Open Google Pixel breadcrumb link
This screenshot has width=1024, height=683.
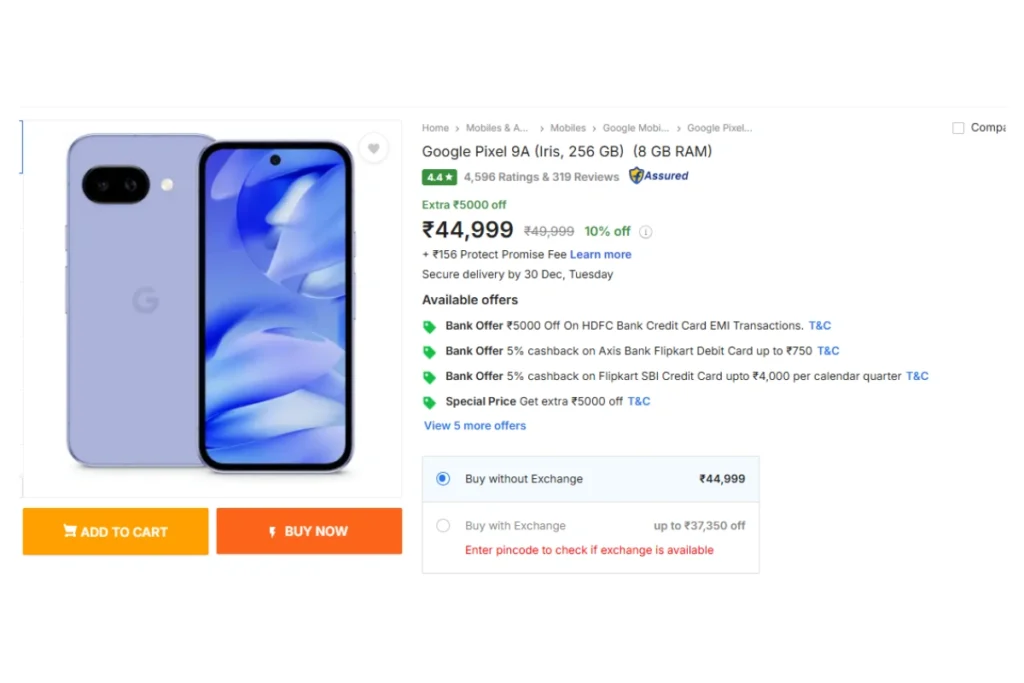(719, 128)
